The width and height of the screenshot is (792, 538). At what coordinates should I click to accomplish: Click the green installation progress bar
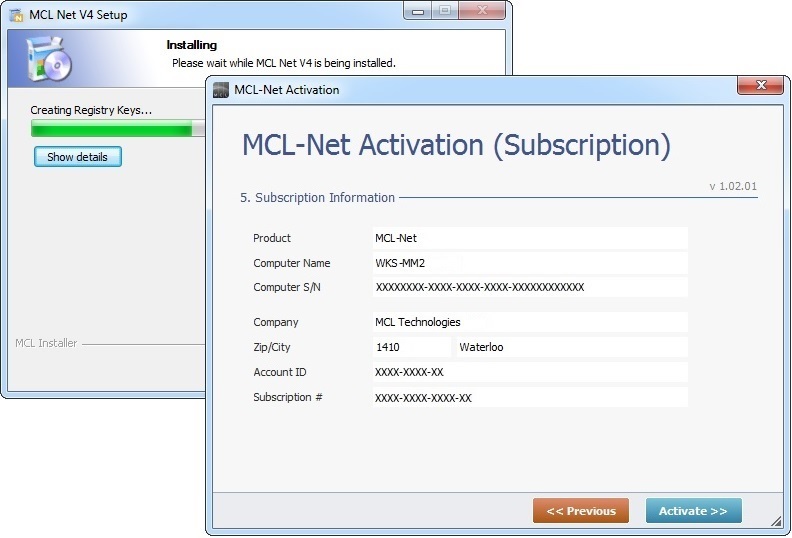[x=118, y=128]
